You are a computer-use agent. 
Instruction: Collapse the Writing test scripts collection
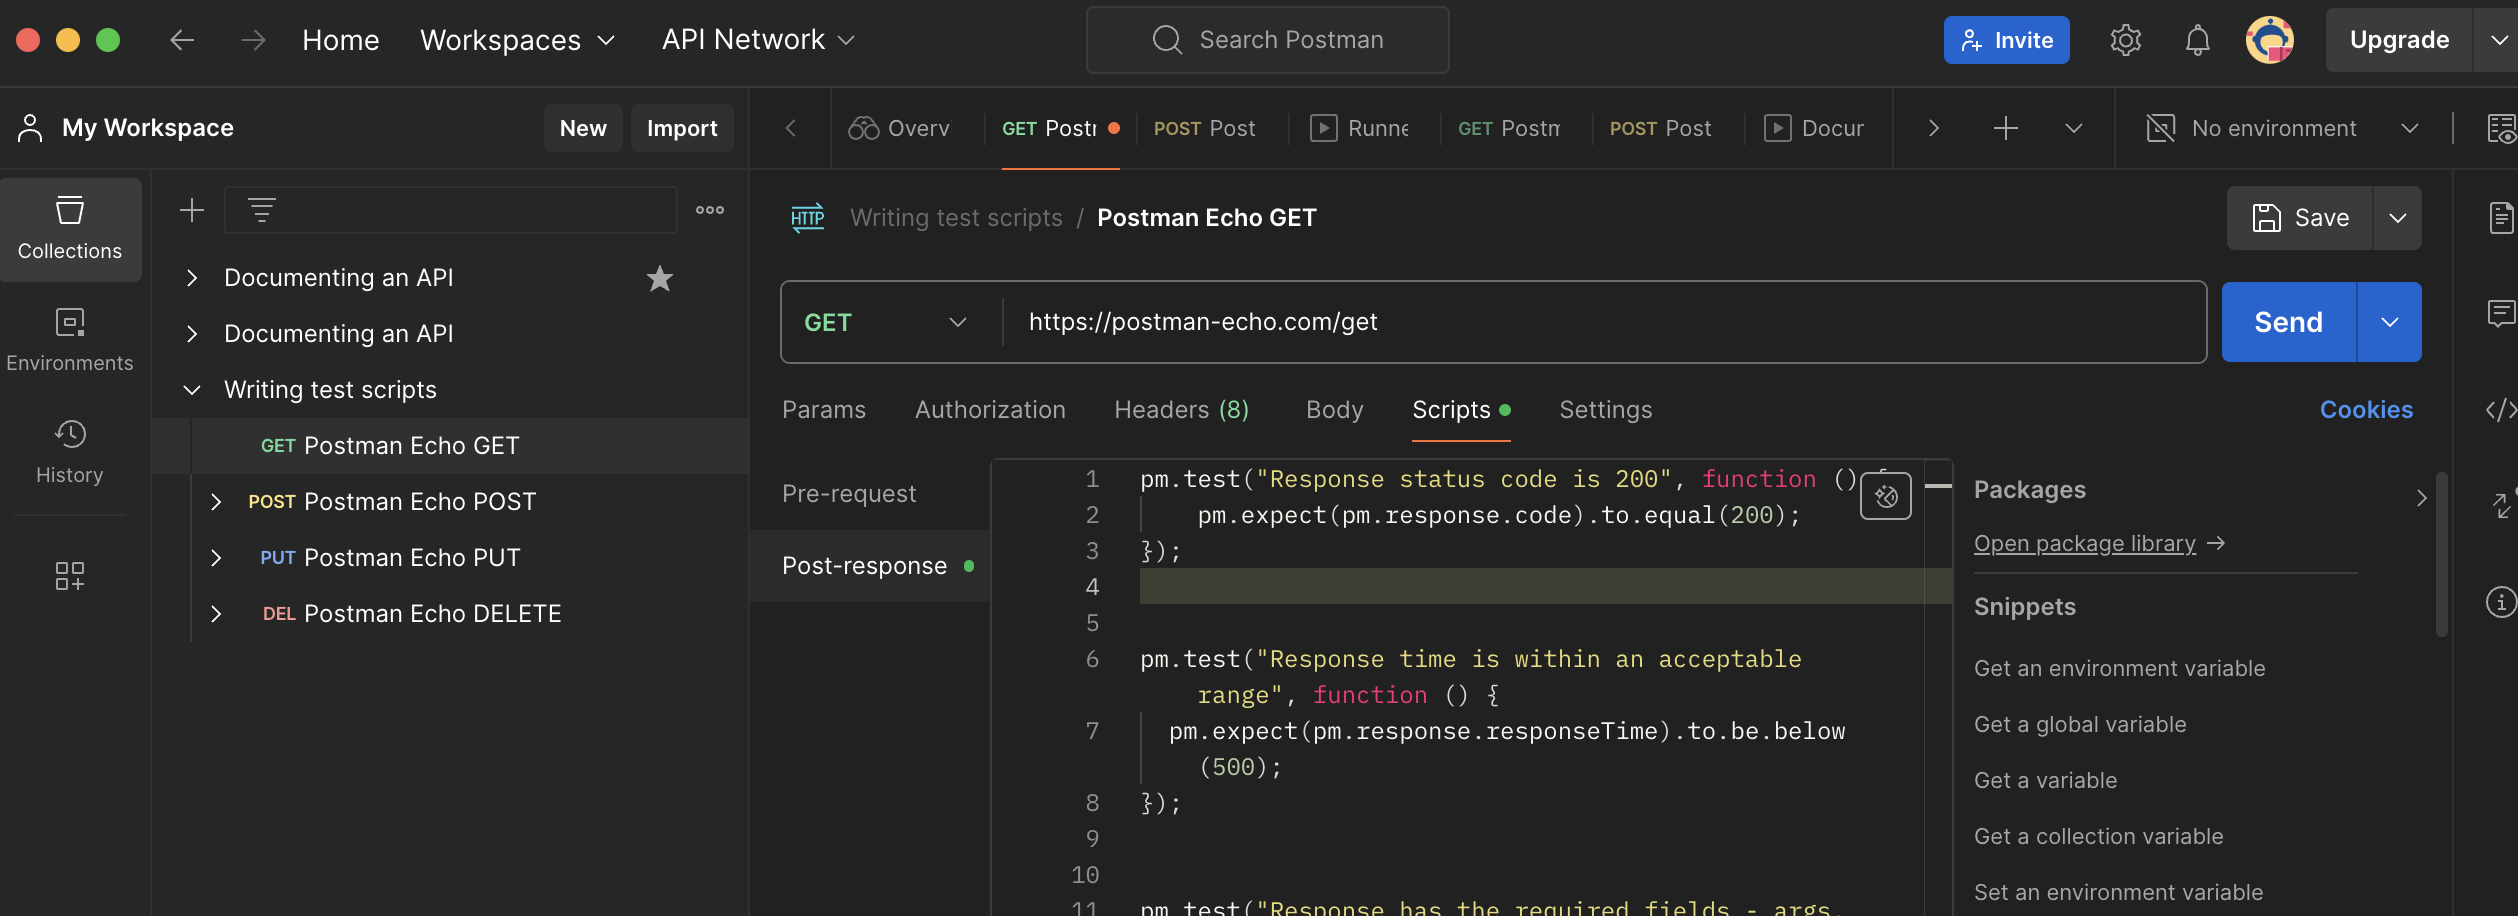pos(192,390)
